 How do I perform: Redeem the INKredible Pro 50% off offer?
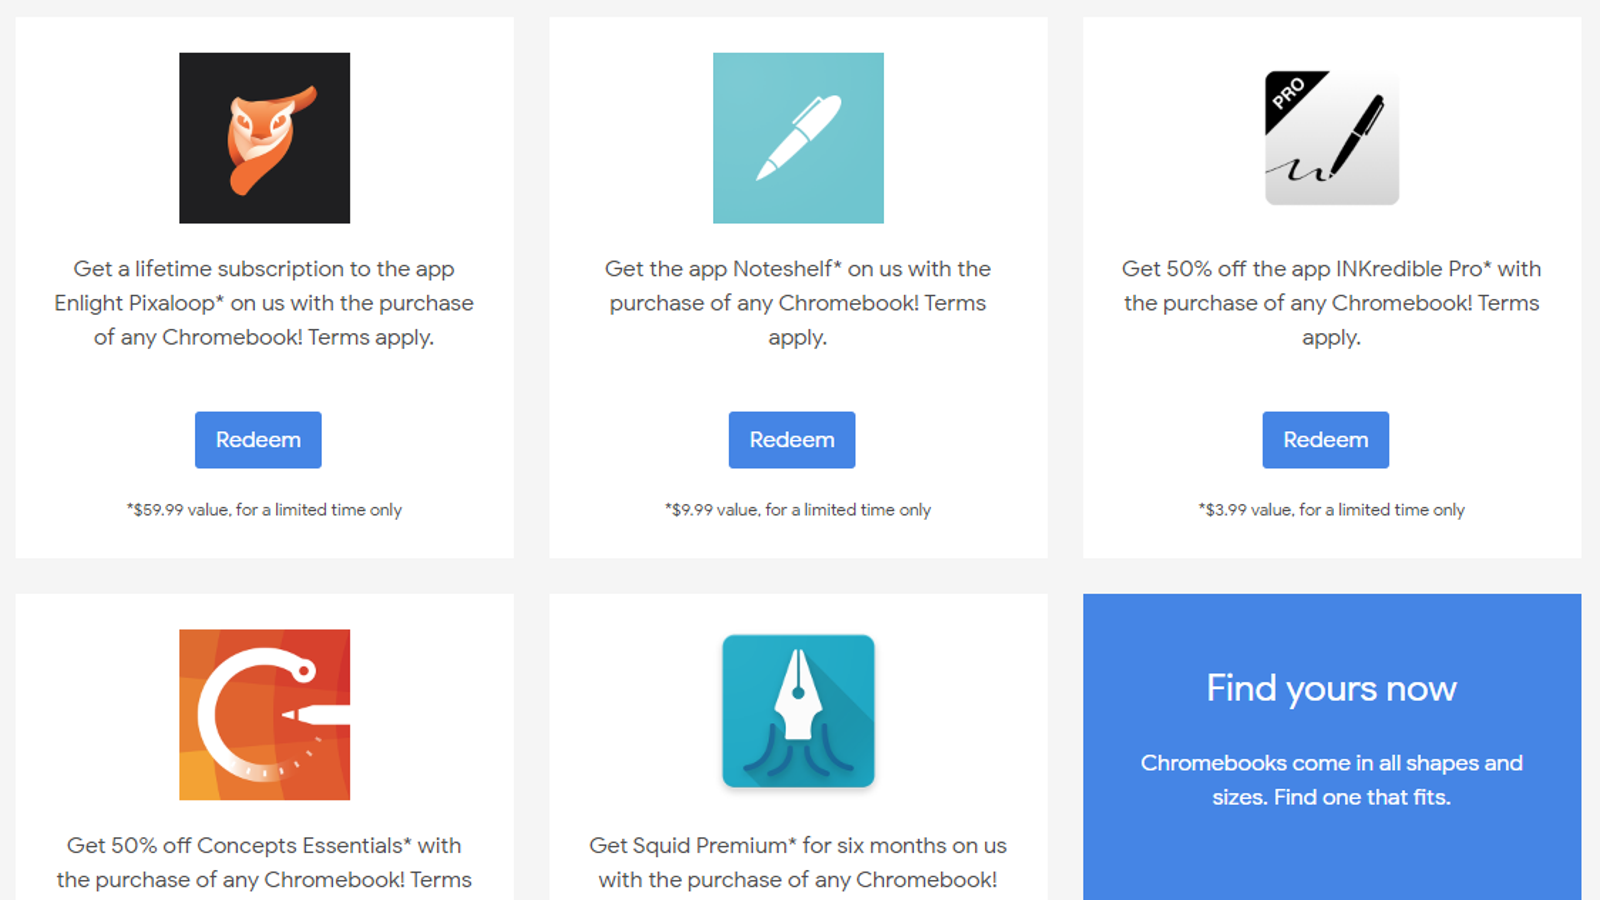1325,440
